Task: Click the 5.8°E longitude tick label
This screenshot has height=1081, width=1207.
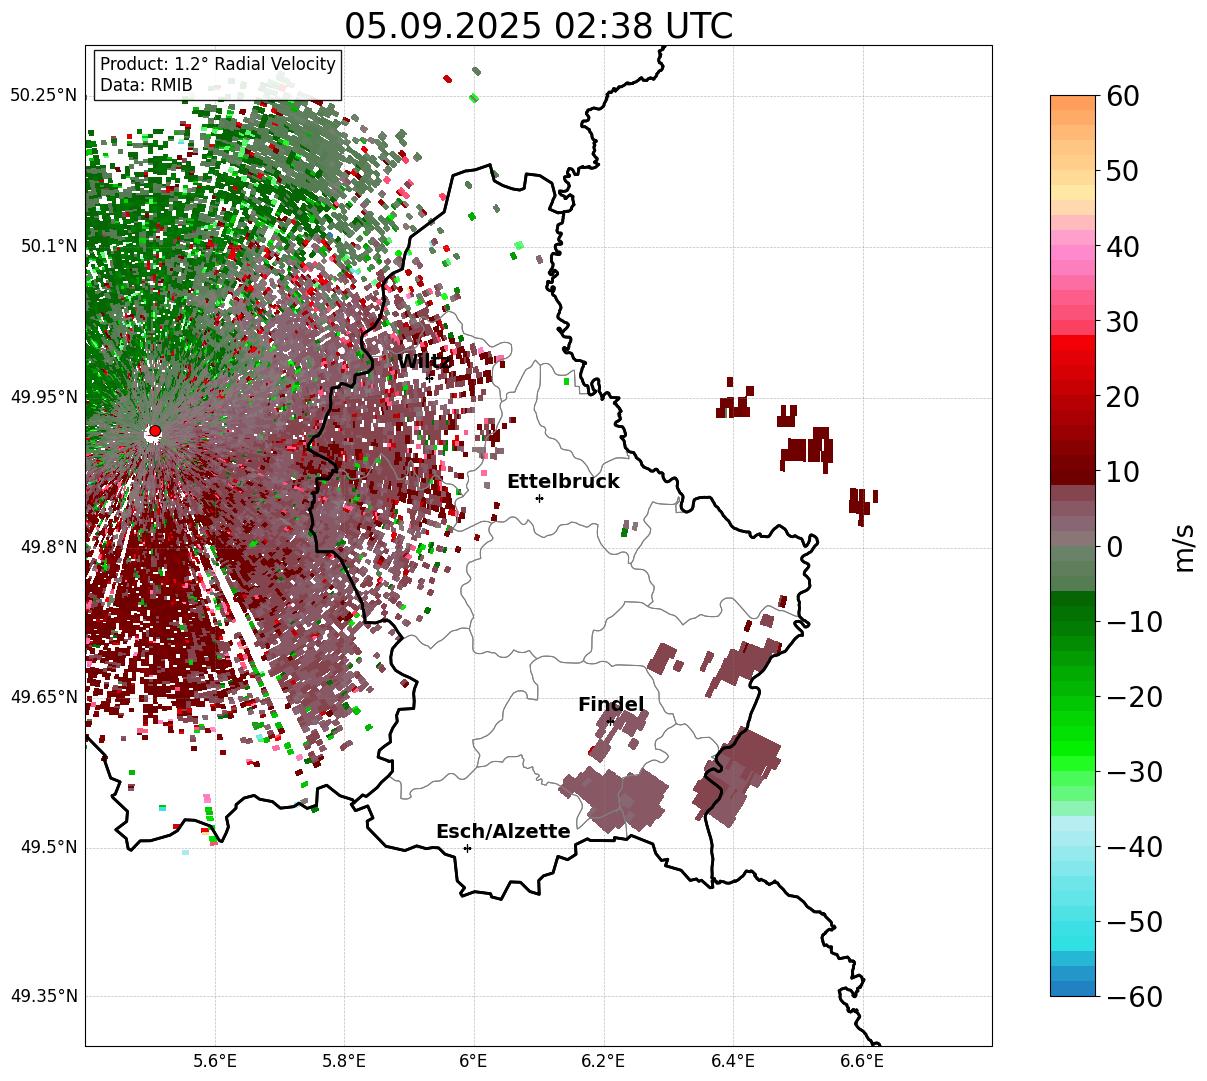Action: (x=344, y=1062)
